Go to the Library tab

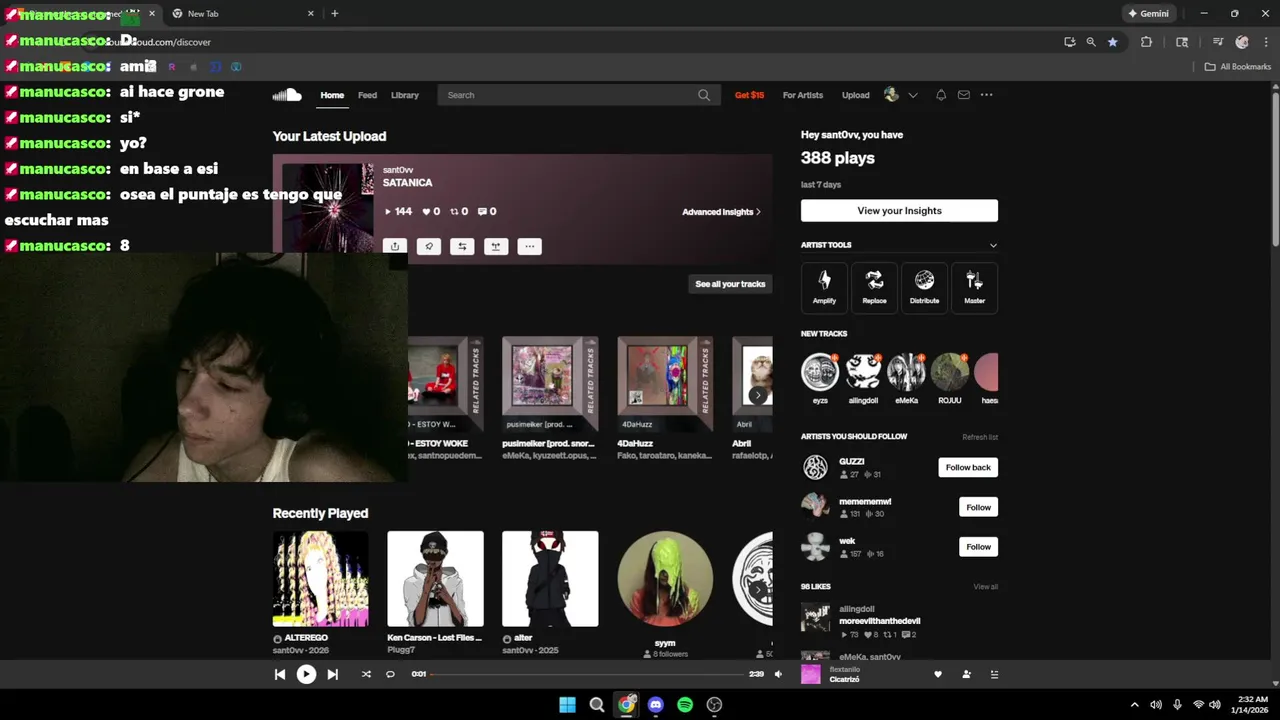[405, 95]
